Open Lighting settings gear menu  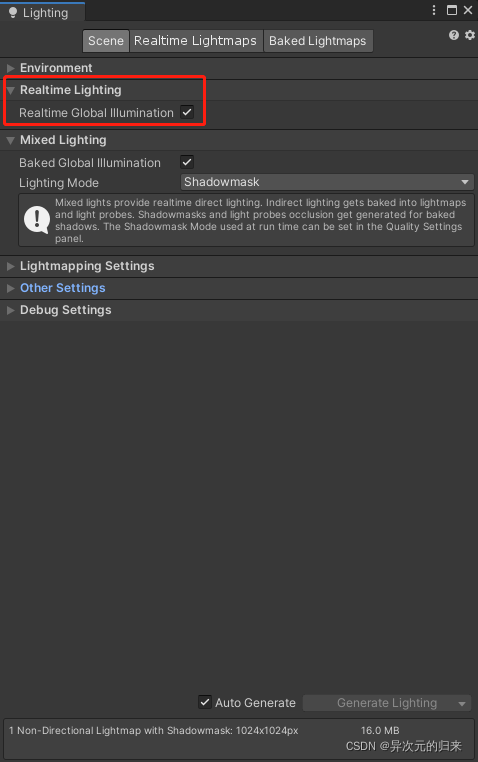[x=470, y=35]
